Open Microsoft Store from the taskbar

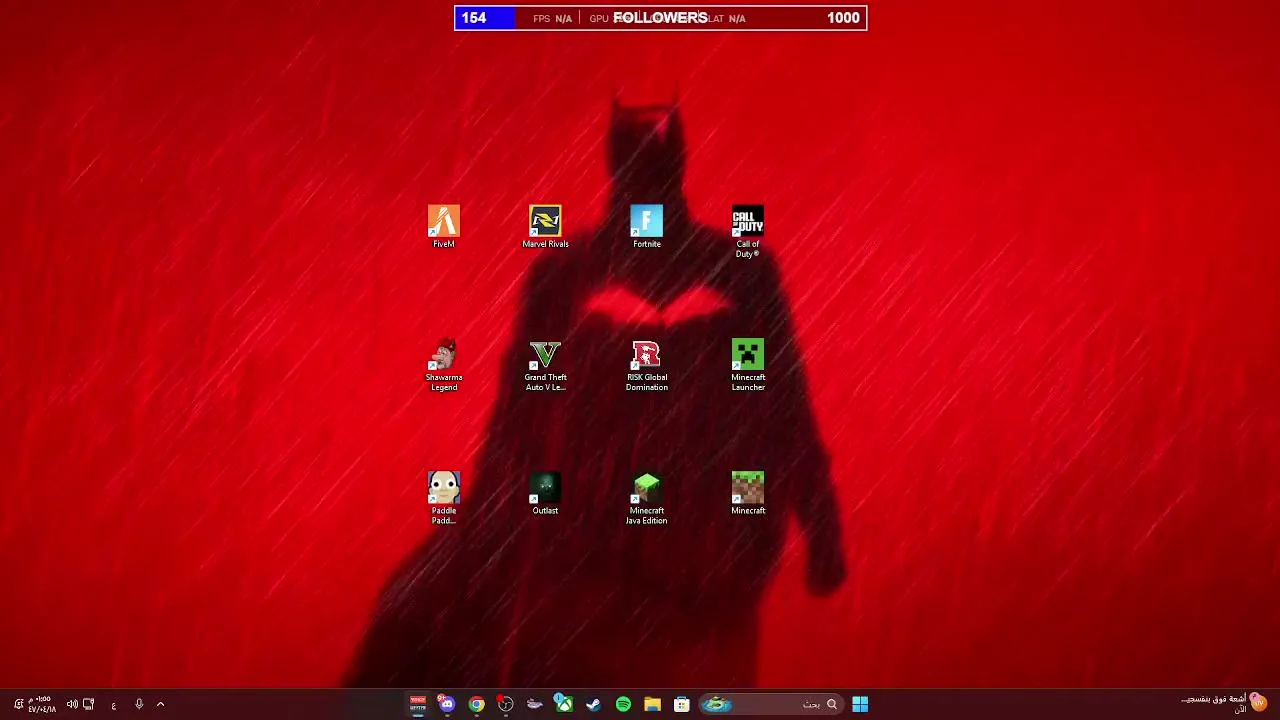(x=682, y=704)
